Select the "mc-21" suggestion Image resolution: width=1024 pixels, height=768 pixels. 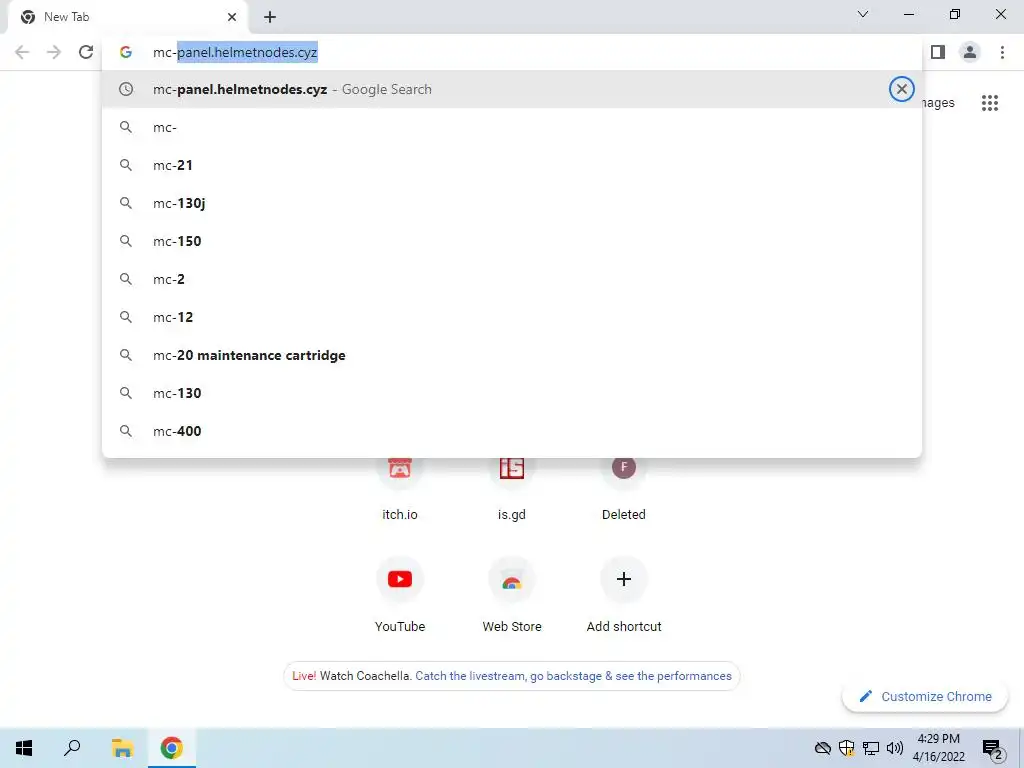pyautogui.click(x=512, y=165)
